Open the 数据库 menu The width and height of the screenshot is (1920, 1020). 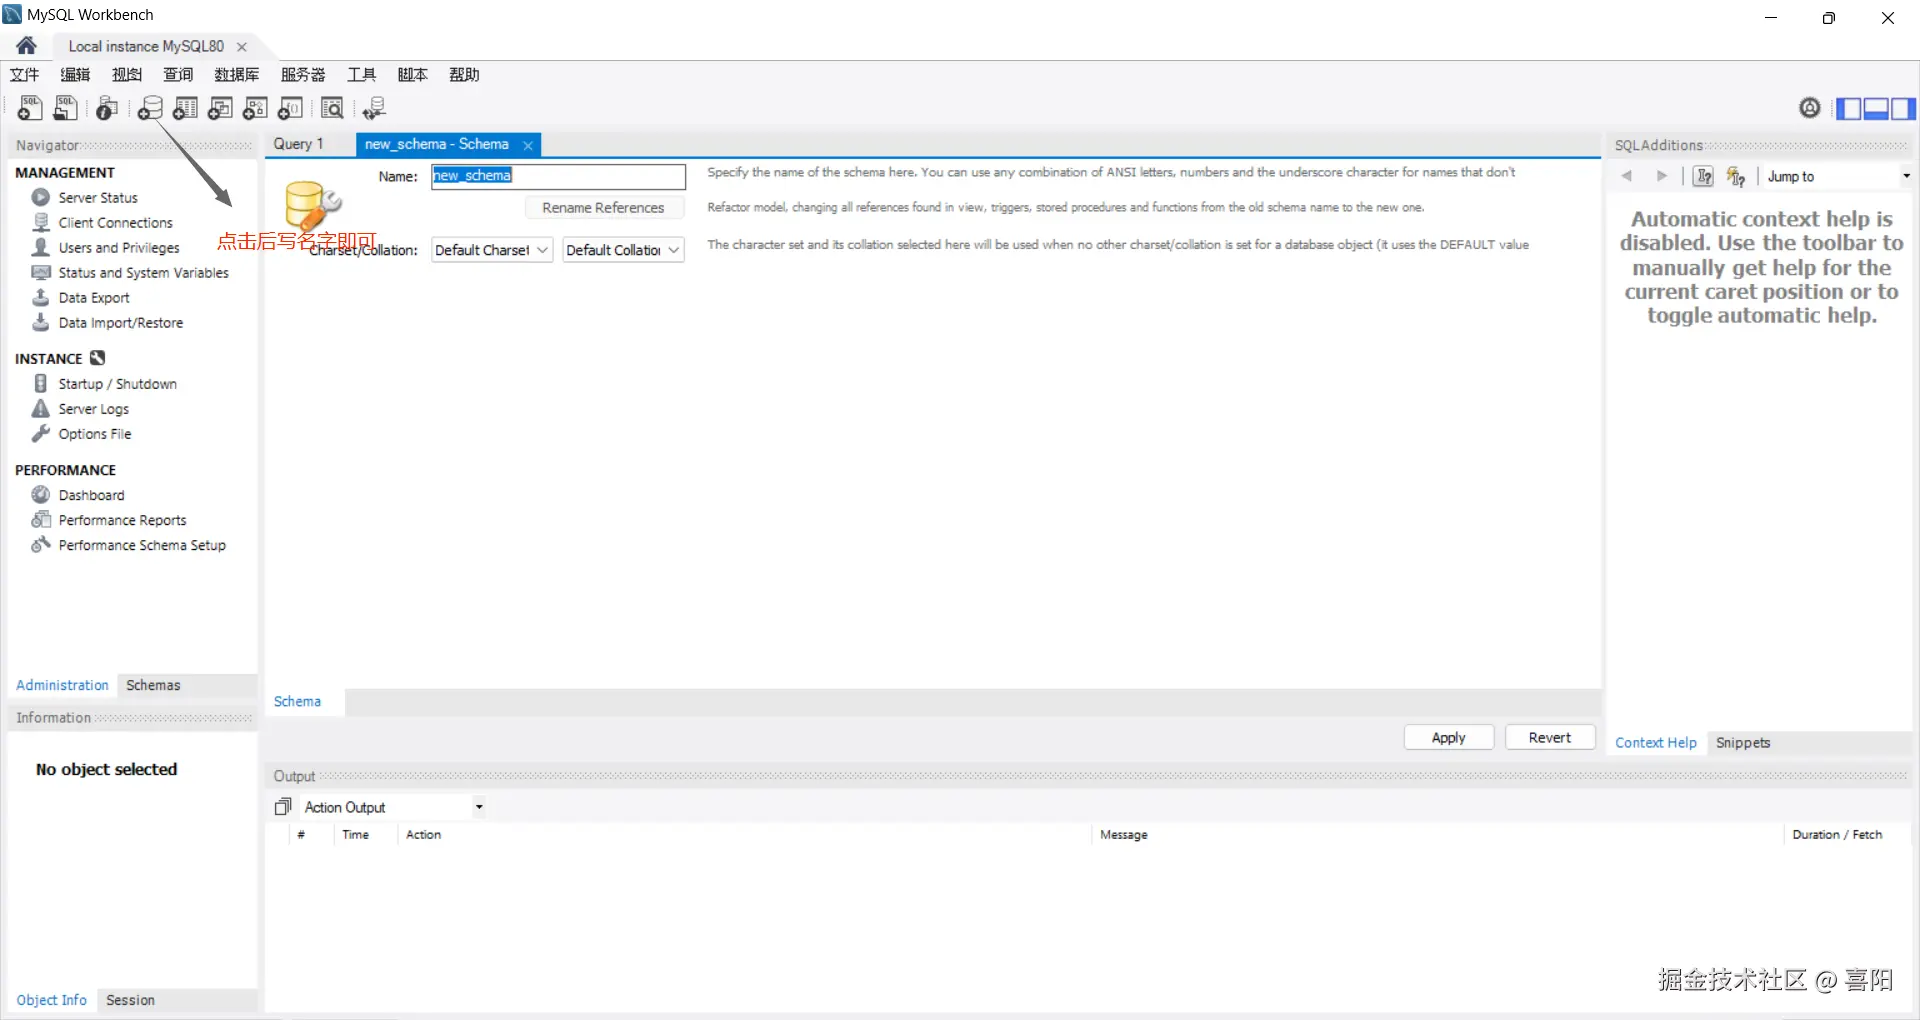237,75
